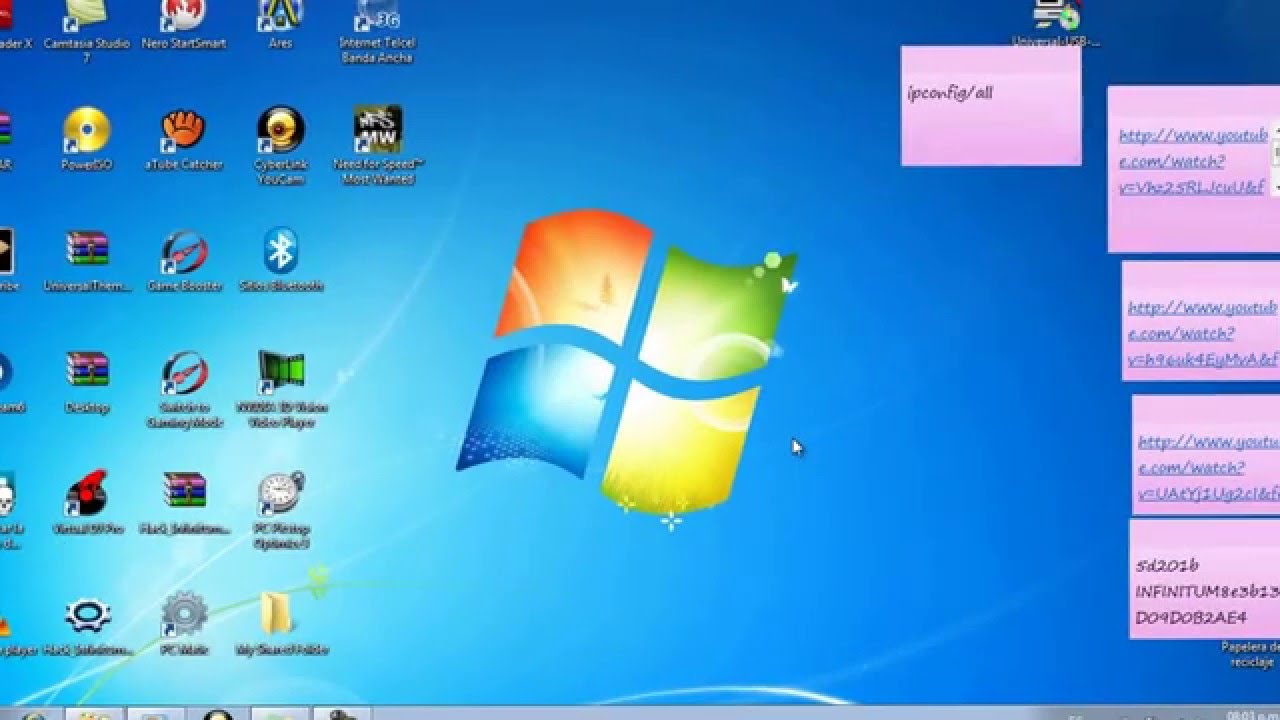
Task: Launch Need for Speed Most Wanted
Action: [x=378, y=146]
